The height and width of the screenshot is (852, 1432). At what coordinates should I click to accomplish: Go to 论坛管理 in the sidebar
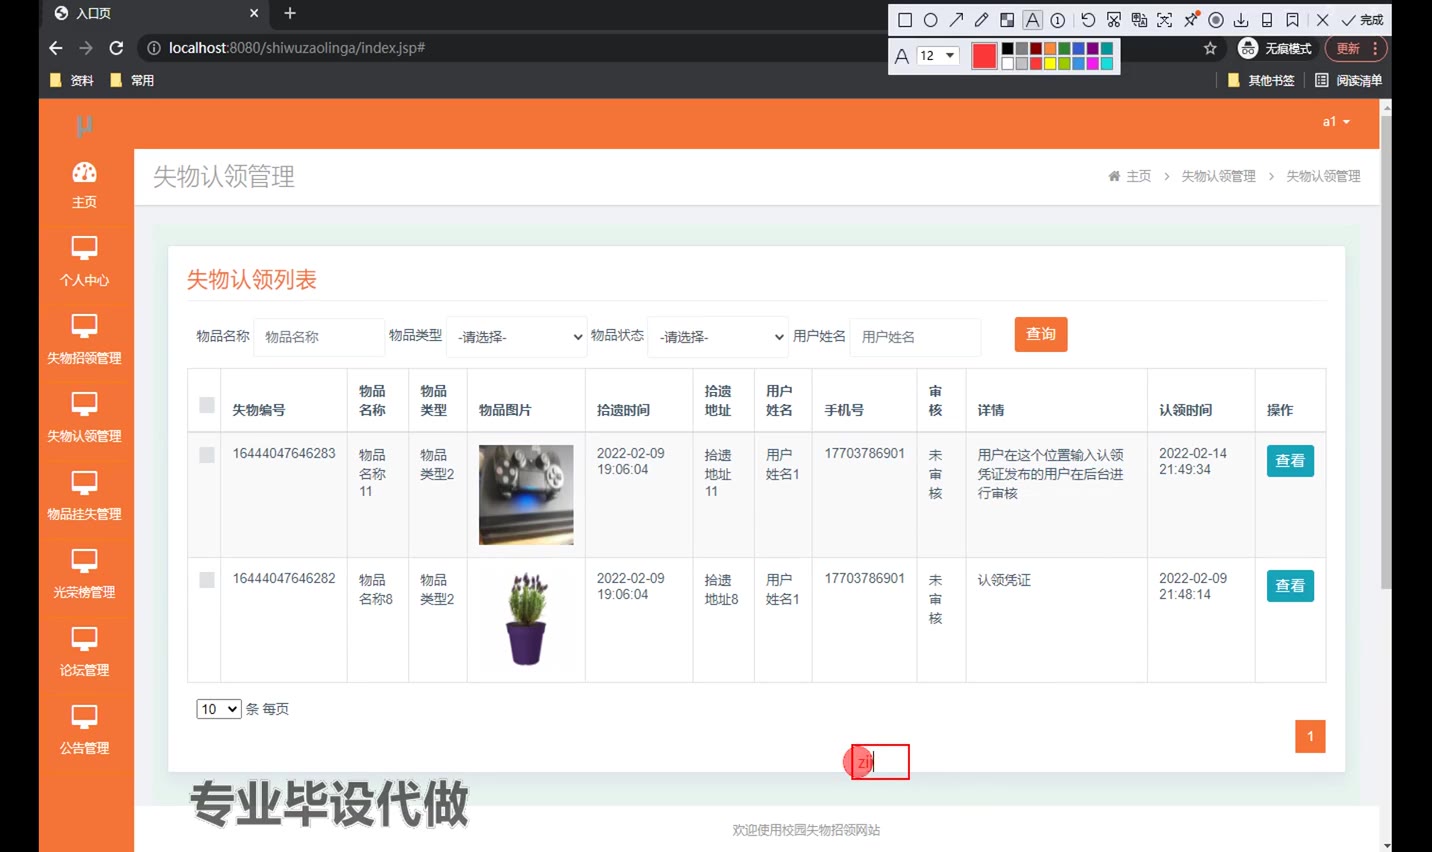pos(85,651)
